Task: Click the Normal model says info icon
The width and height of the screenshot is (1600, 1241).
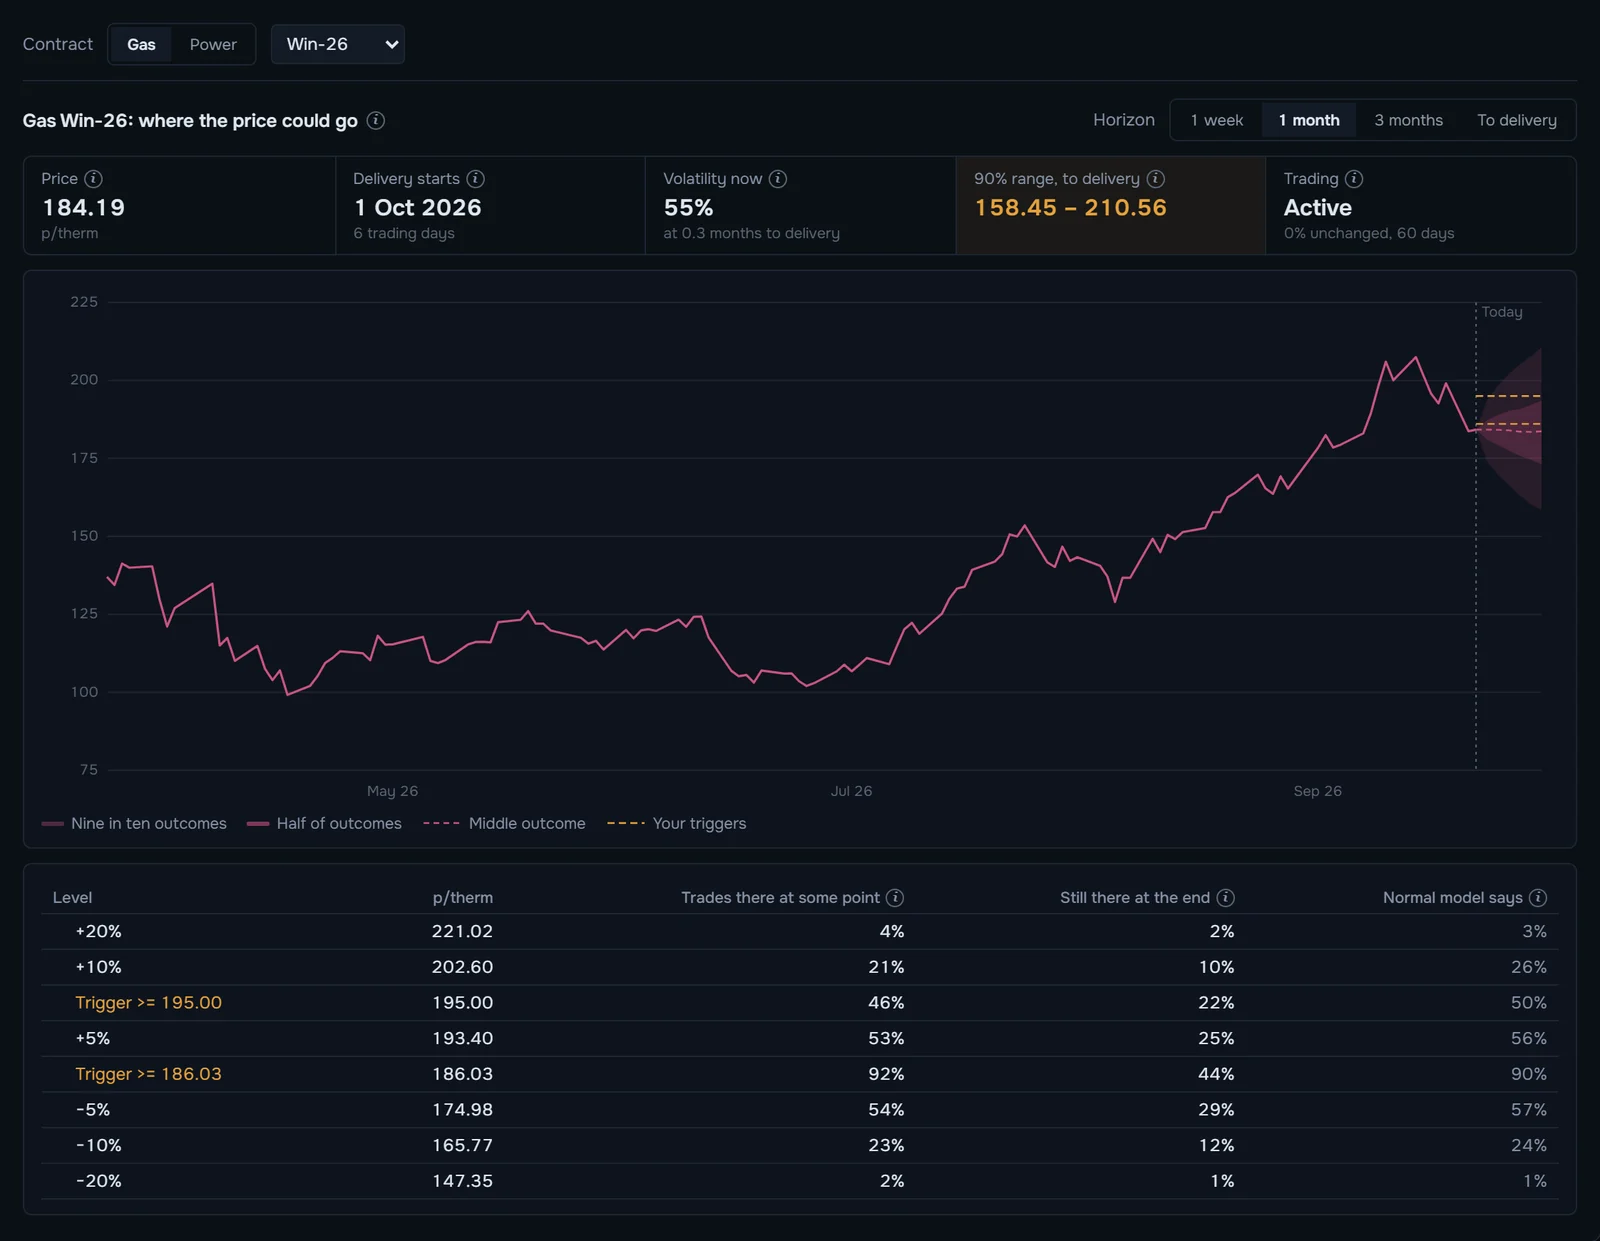Action: click(1538, 898)
